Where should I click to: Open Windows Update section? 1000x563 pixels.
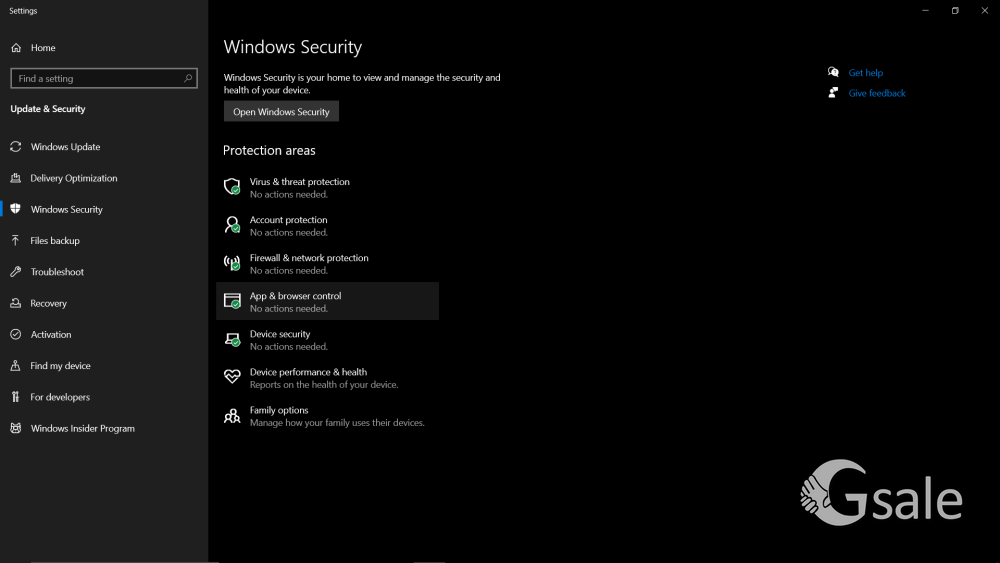coord(65,147)
